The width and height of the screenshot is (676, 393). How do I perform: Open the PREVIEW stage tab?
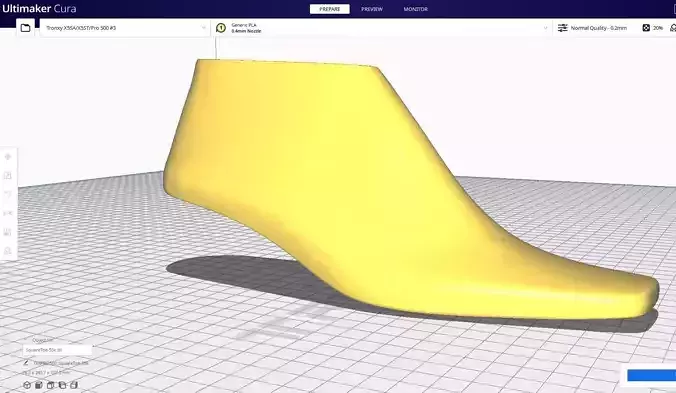[x=372, y=9]
